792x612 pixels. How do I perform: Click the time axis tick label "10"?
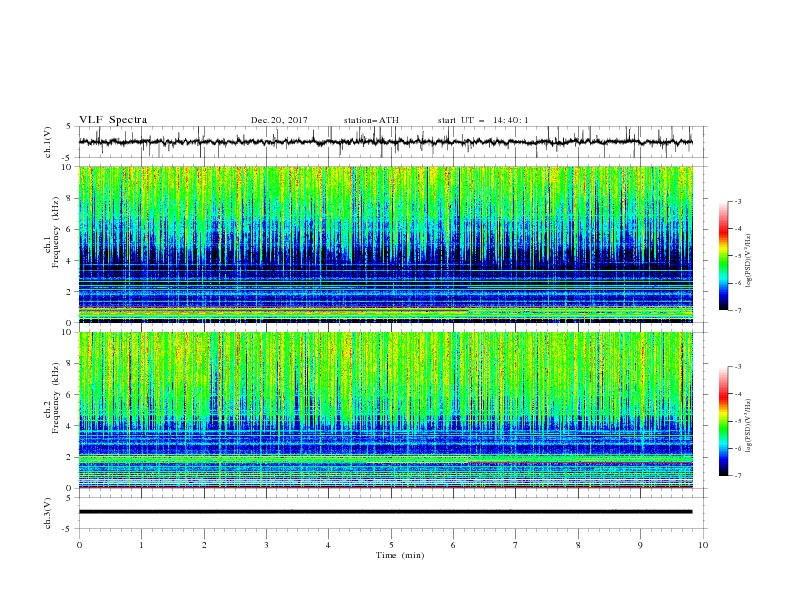pyautogui.click(x=703, y=545)
